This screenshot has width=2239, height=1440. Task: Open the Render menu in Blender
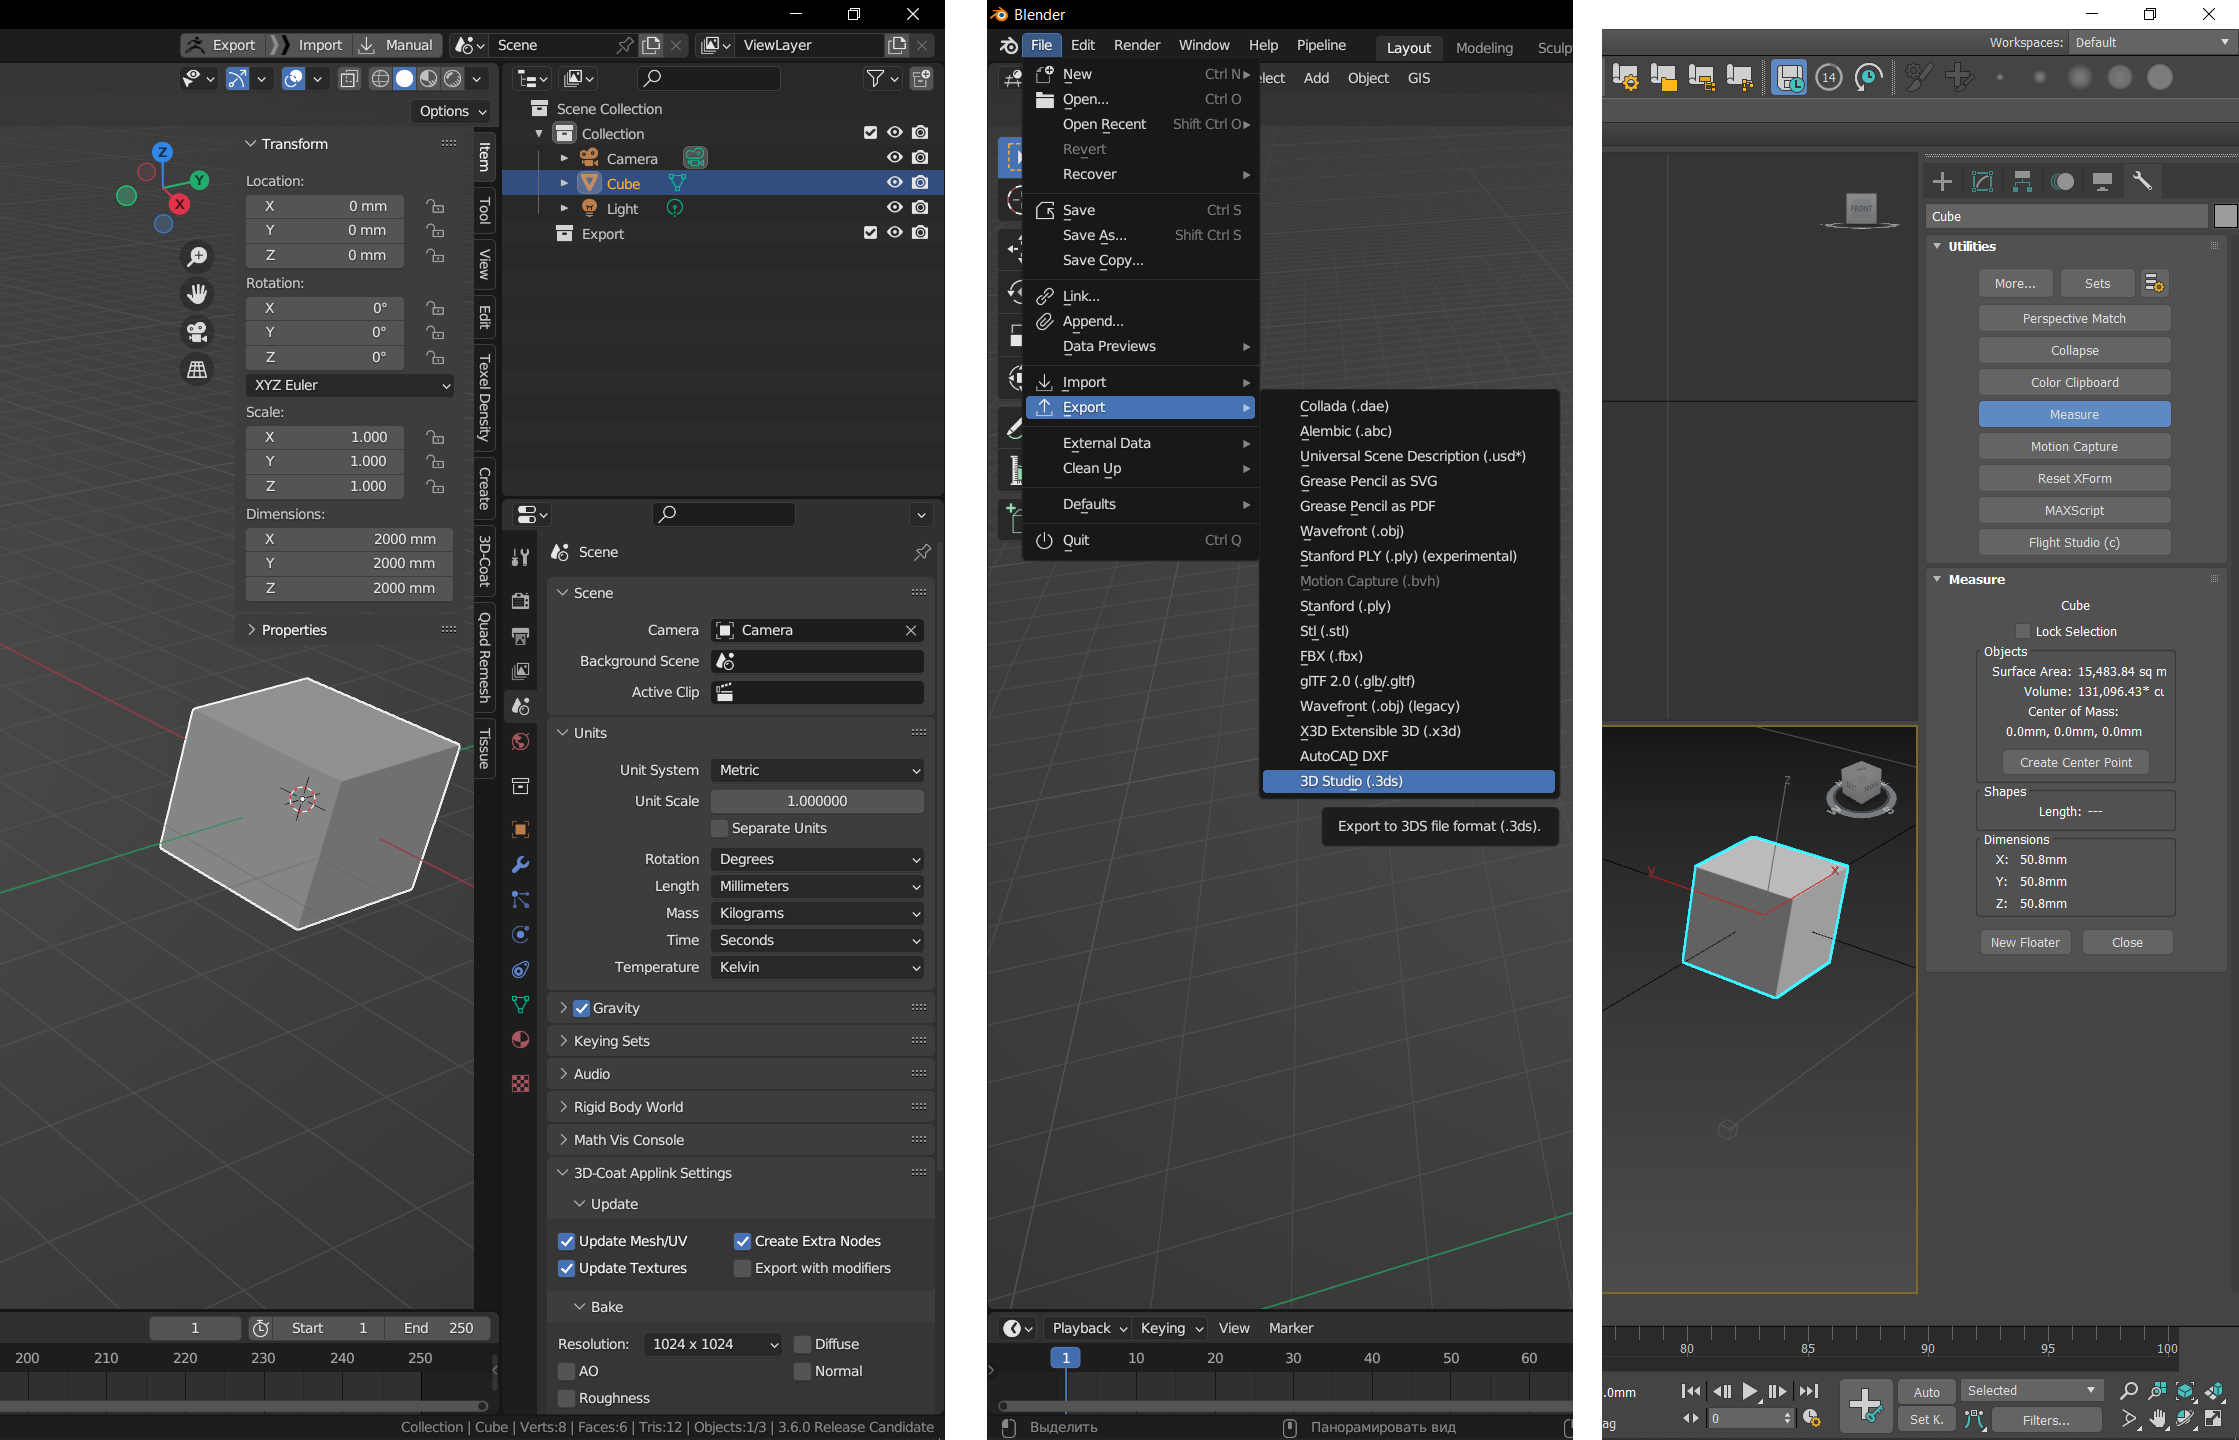coord(1136,45)
